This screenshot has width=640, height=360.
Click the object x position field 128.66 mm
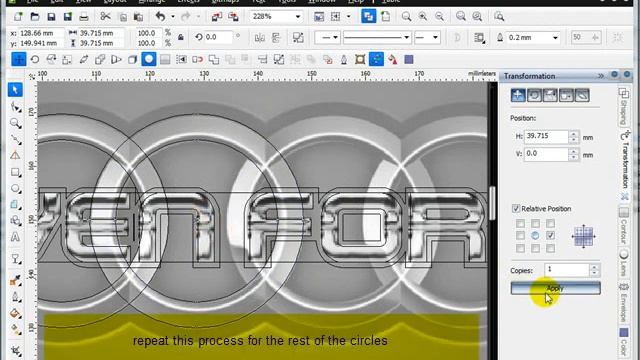(42, 33)
